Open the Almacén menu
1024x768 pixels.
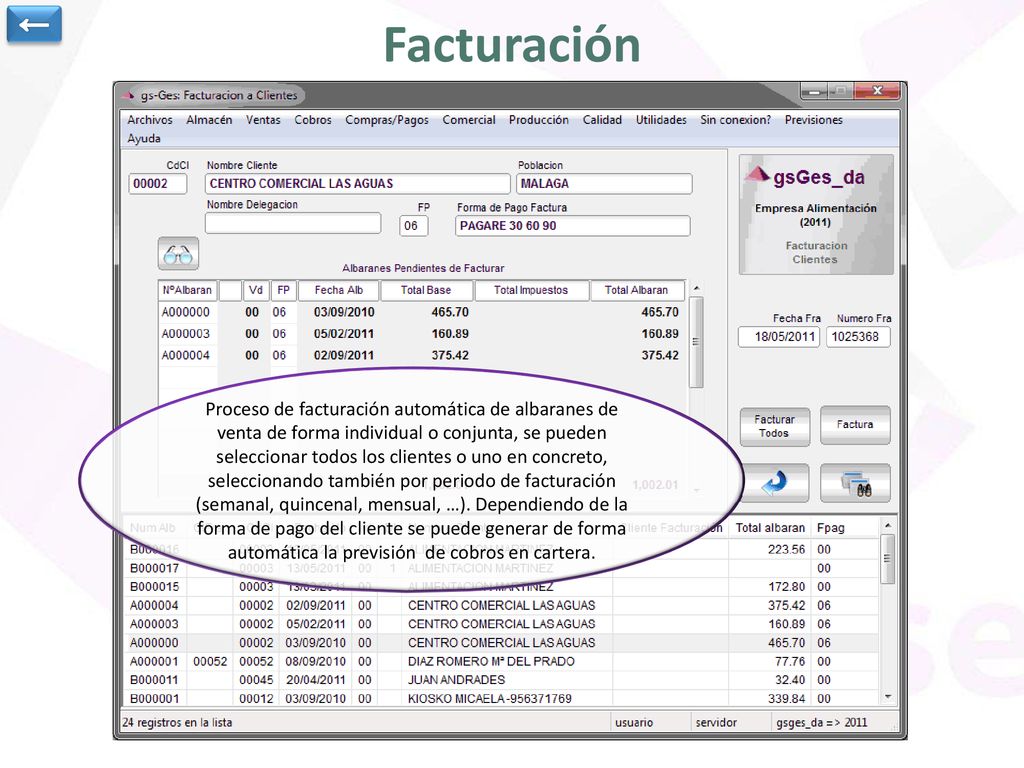pos(209,120)
